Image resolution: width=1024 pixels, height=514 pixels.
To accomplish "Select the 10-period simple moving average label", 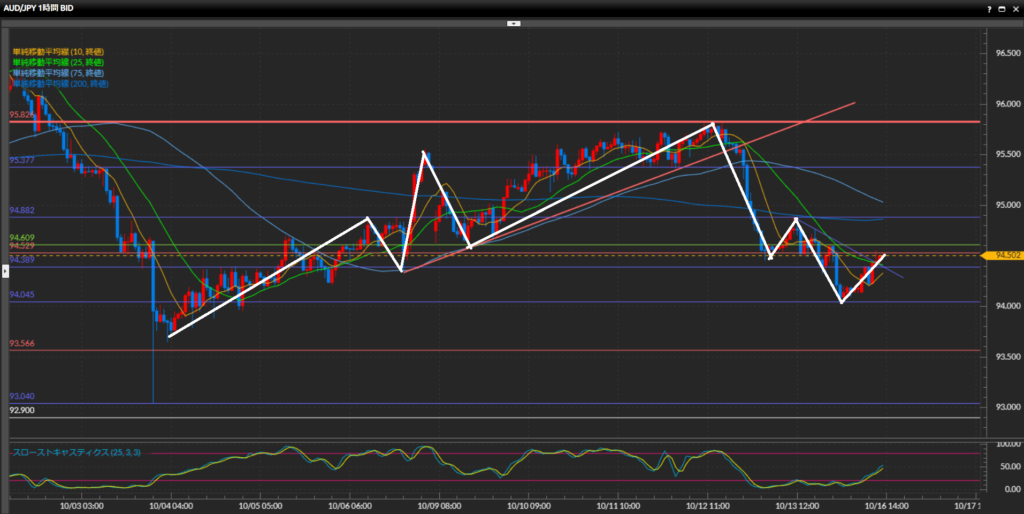I will click(x=58, y=51).
